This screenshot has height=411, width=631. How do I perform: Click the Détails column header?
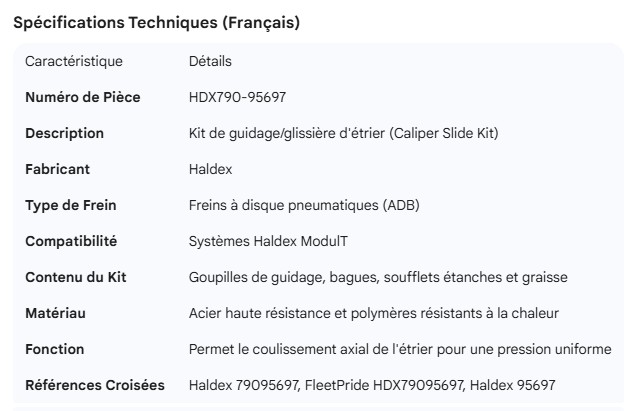click(210, 62)
